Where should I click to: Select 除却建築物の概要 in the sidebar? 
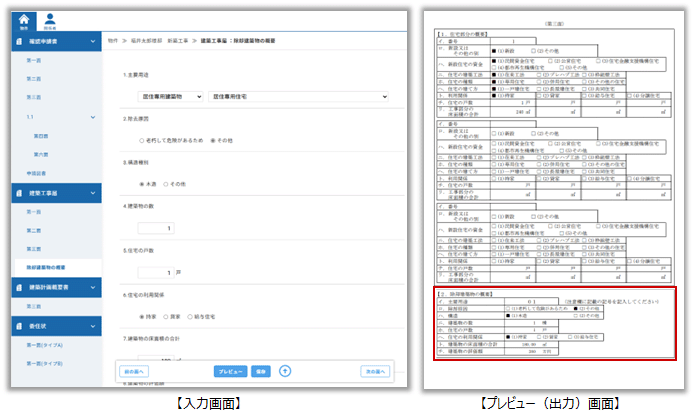(x=46, y=268)
